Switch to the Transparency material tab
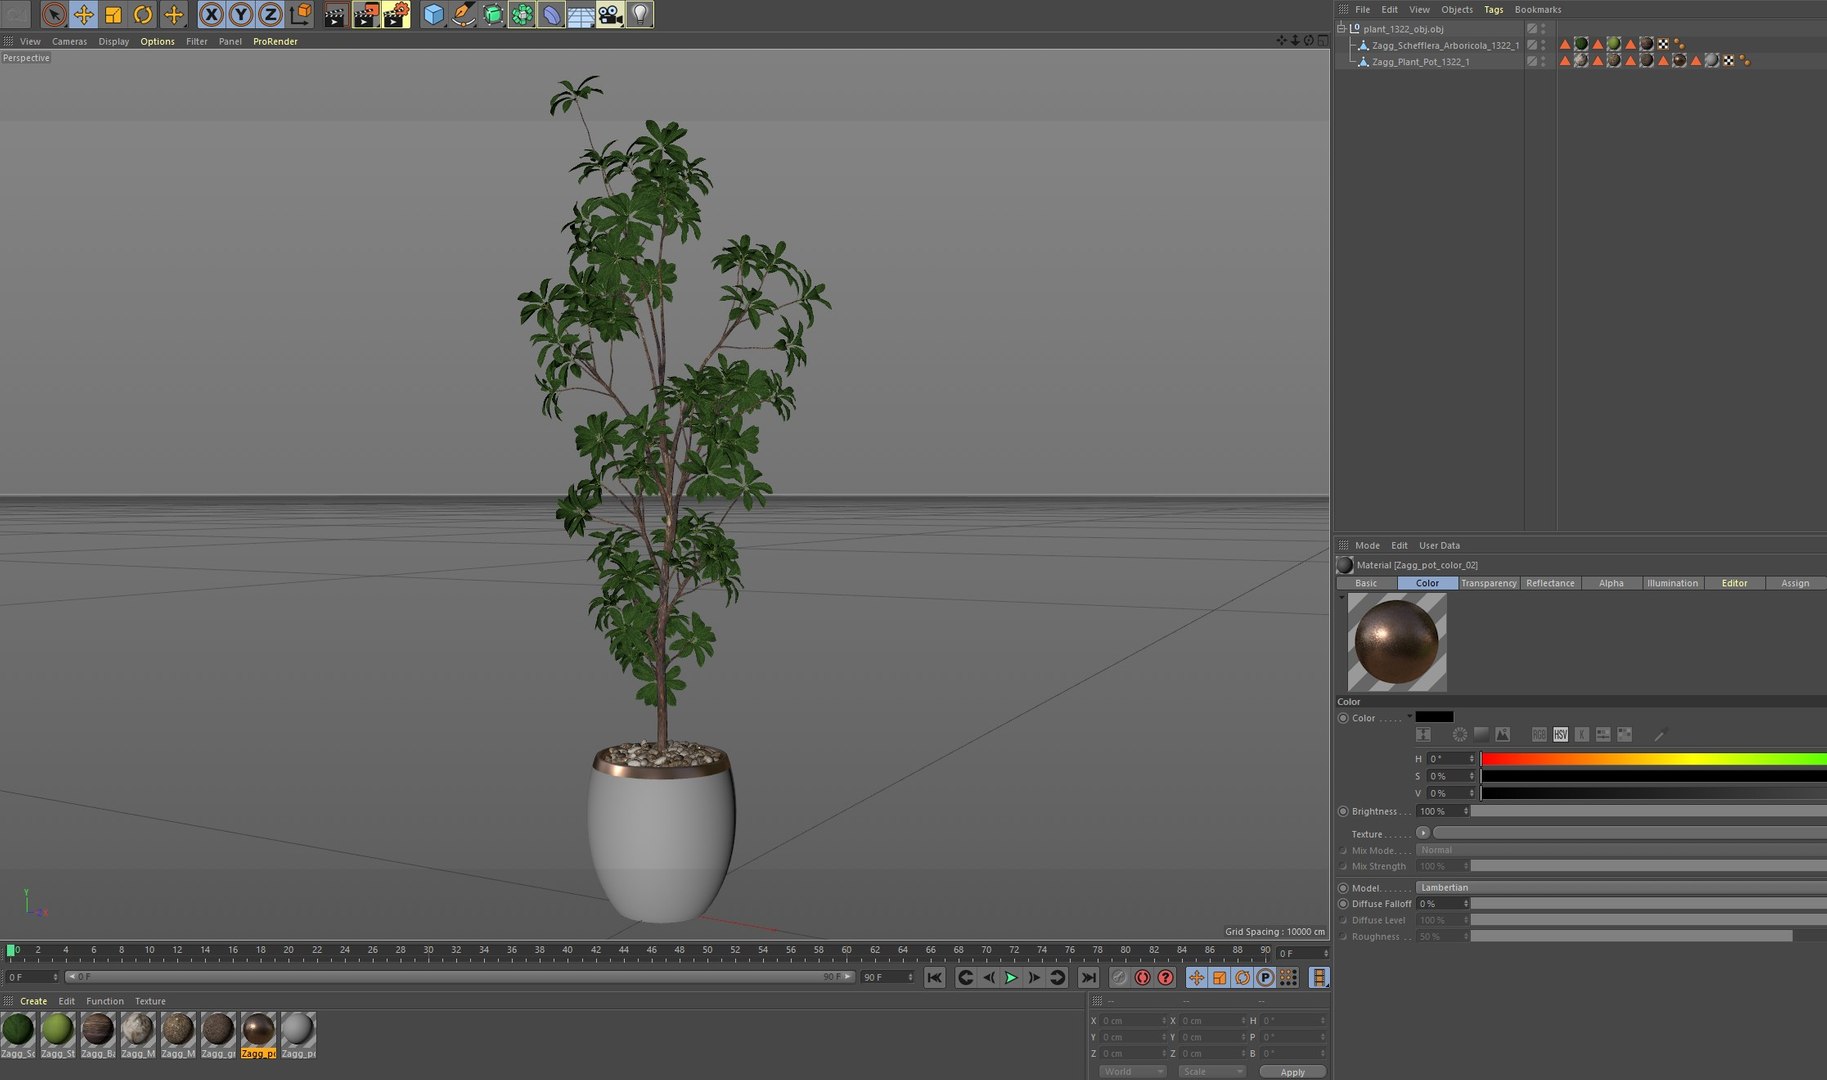This screenshot has width=1827, height=1080. tap(1488, 583)
